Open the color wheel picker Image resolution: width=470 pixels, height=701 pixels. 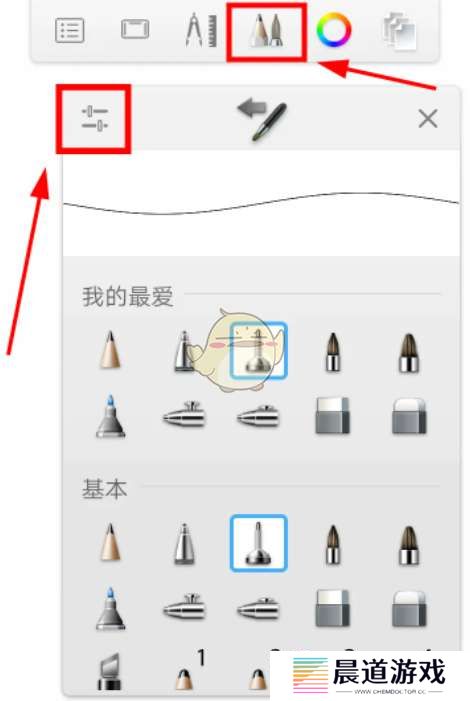(334, 30)
